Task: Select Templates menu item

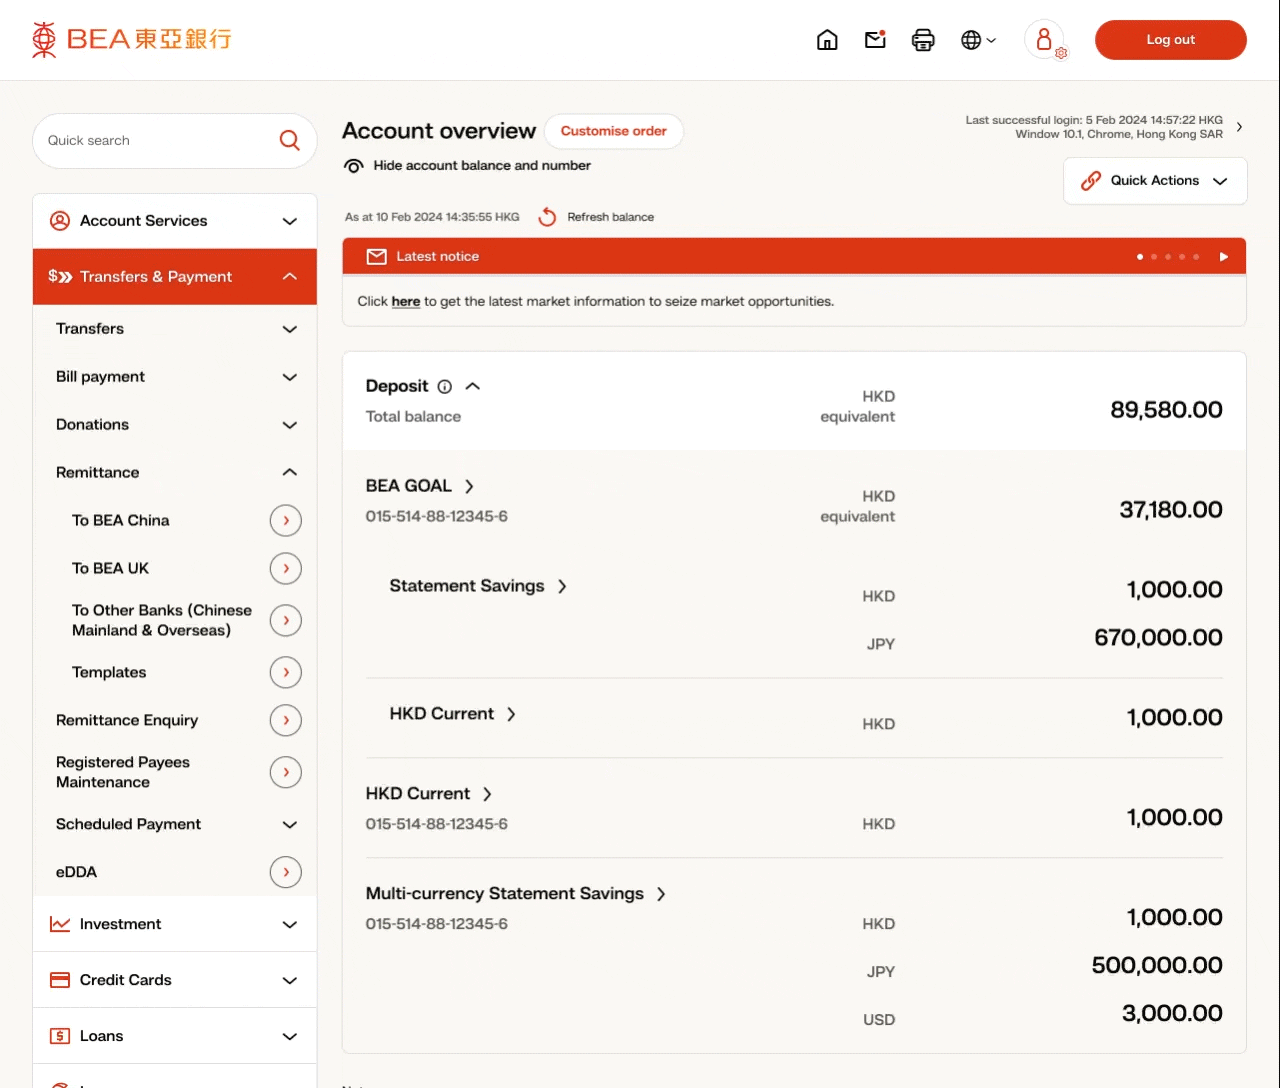Action: pyautogui.click(x=109, y=673)
